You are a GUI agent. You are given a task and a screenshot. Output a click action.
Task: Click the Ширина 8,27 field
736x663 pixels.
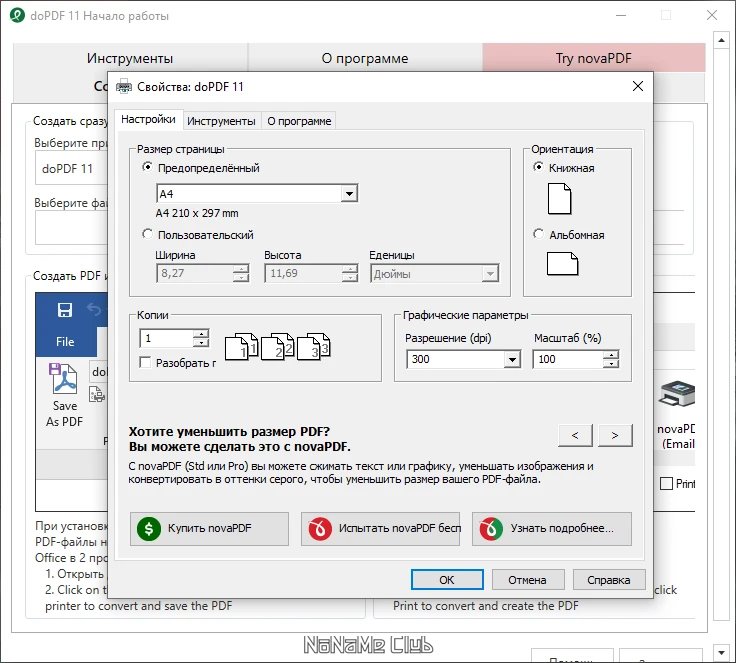pos(195,273)
